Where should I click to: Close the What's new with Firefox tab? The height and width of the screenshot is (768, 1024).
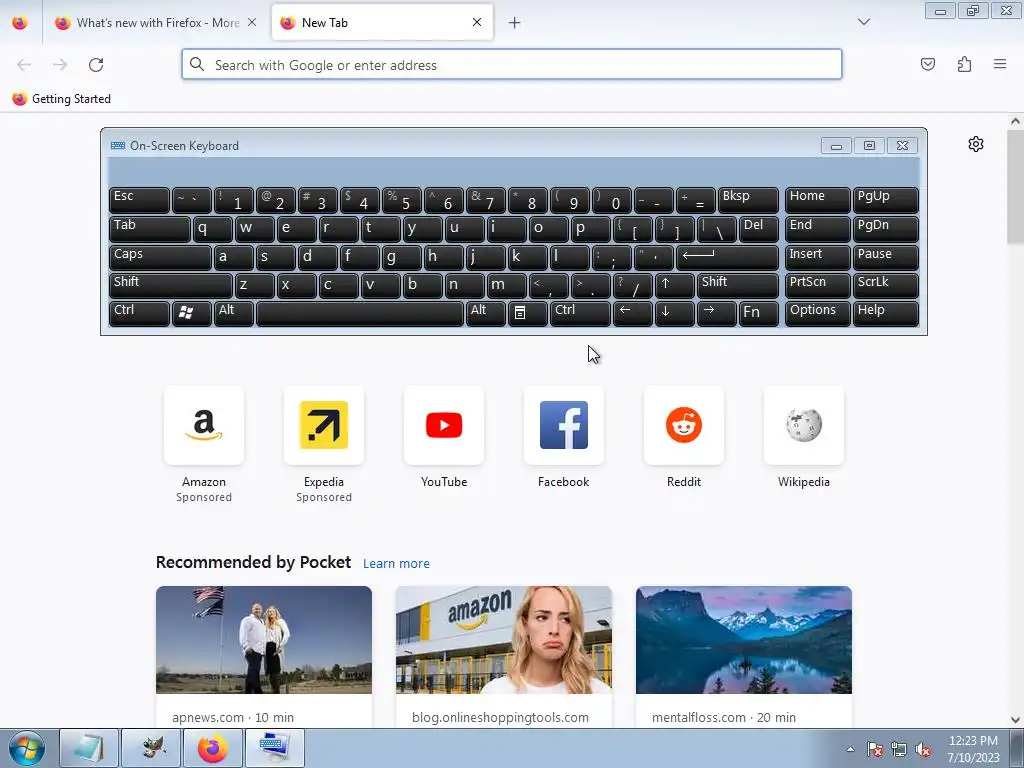(x=252, y=22)
